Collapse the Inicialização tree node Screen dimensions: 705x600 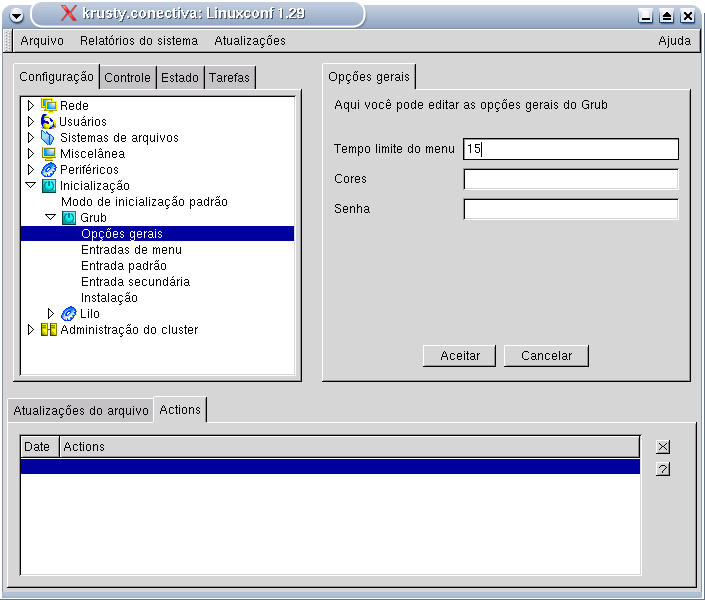(x=31, y=185)
